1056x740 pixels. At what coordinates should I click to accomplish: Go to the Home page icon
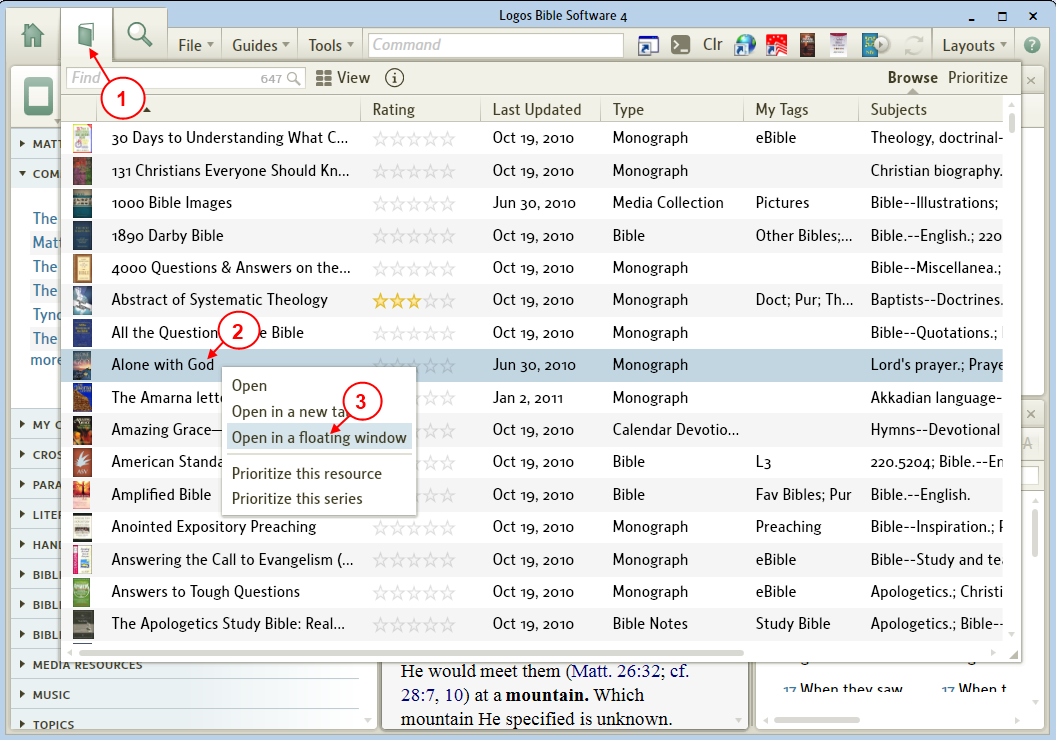pos(32,35)
